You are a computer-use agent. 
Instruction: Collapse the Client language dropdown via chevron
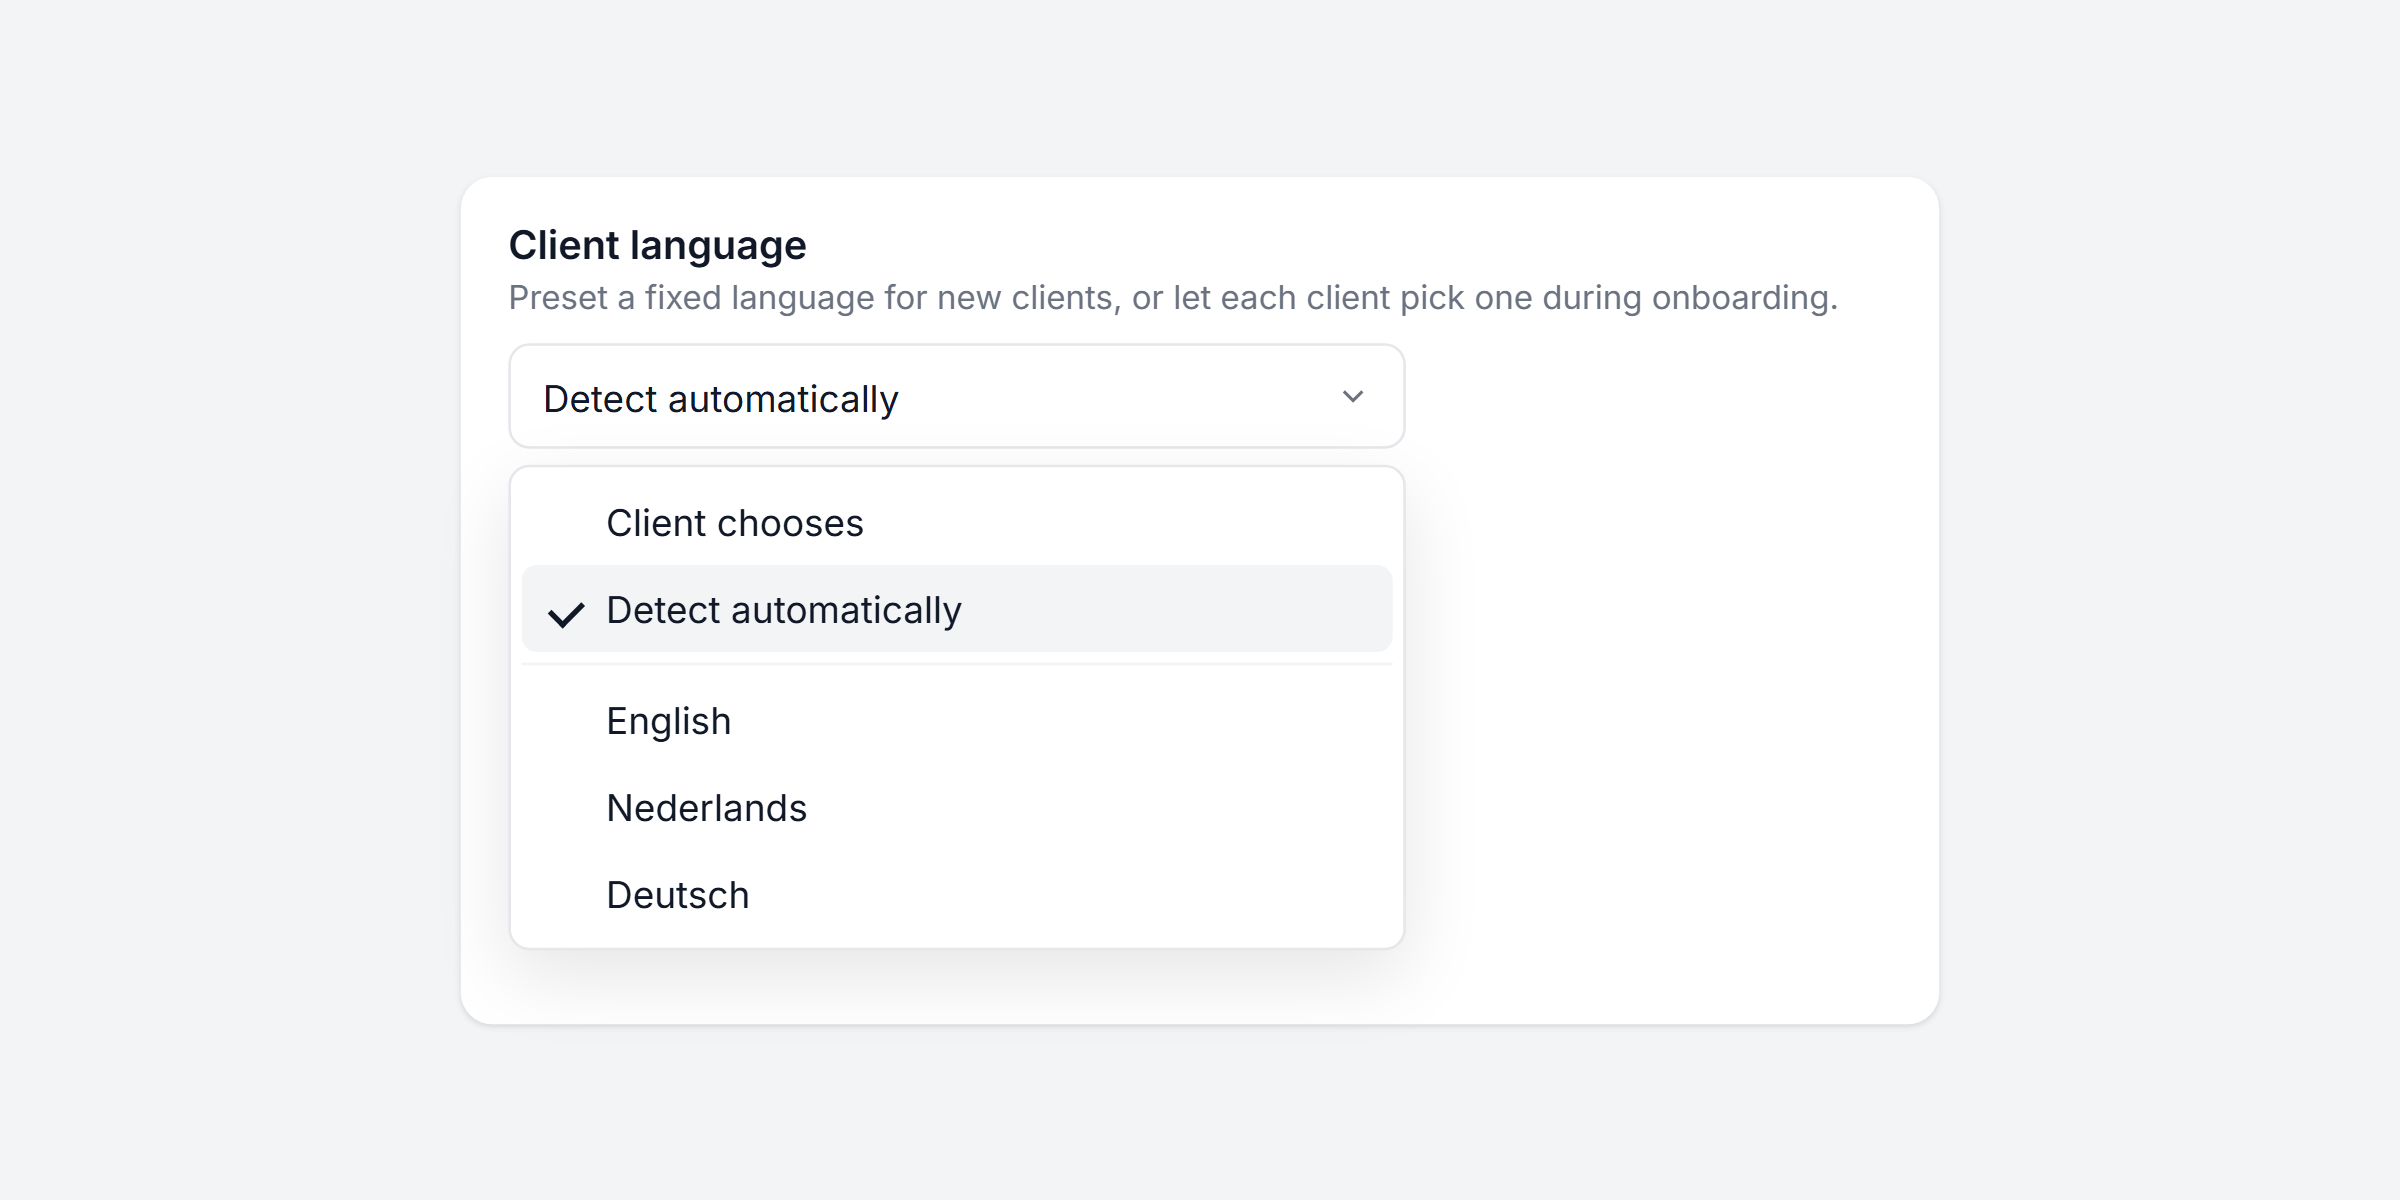pyautogui.click(x=1352, y=397)
